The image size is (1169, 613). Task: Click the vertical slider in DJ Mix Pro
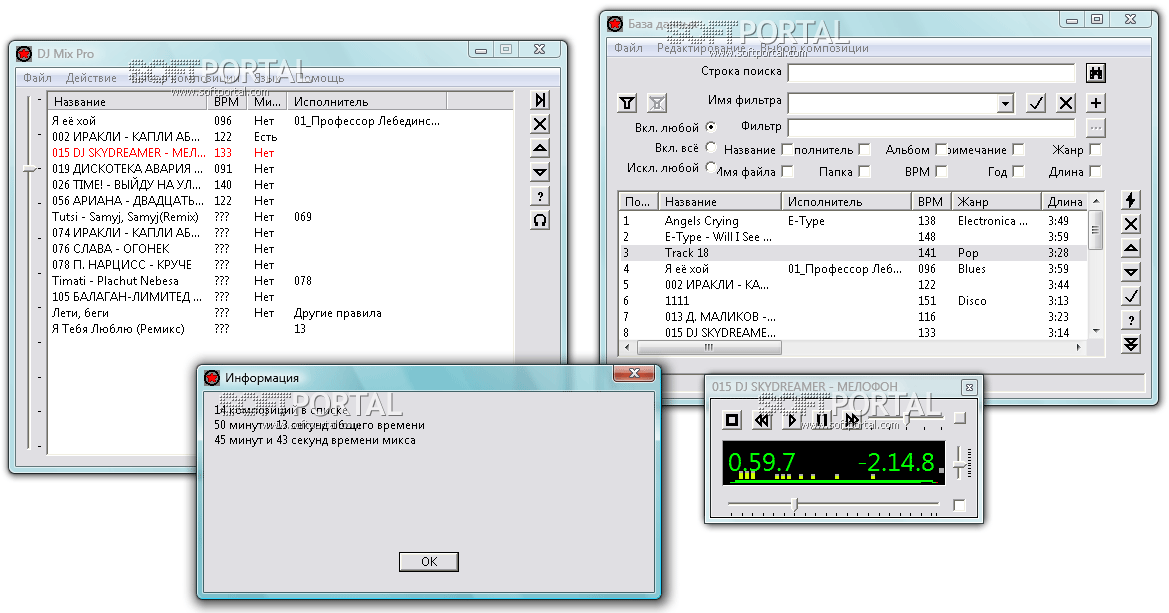[x=30, y=169]
